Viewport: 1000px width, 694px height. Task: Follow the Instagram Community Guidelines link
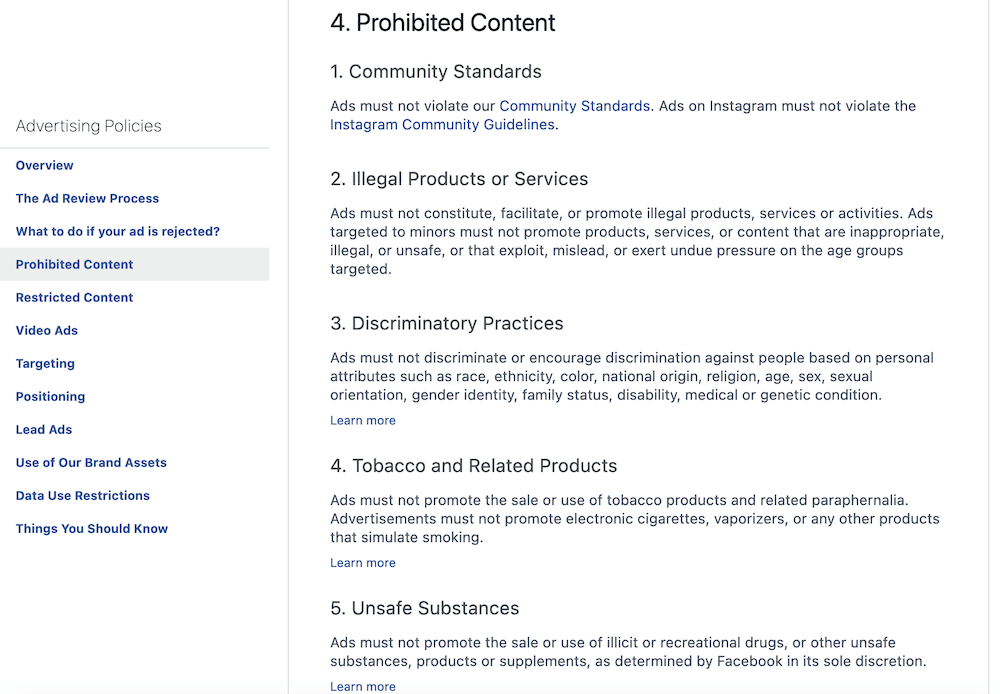tap(441, 124)
